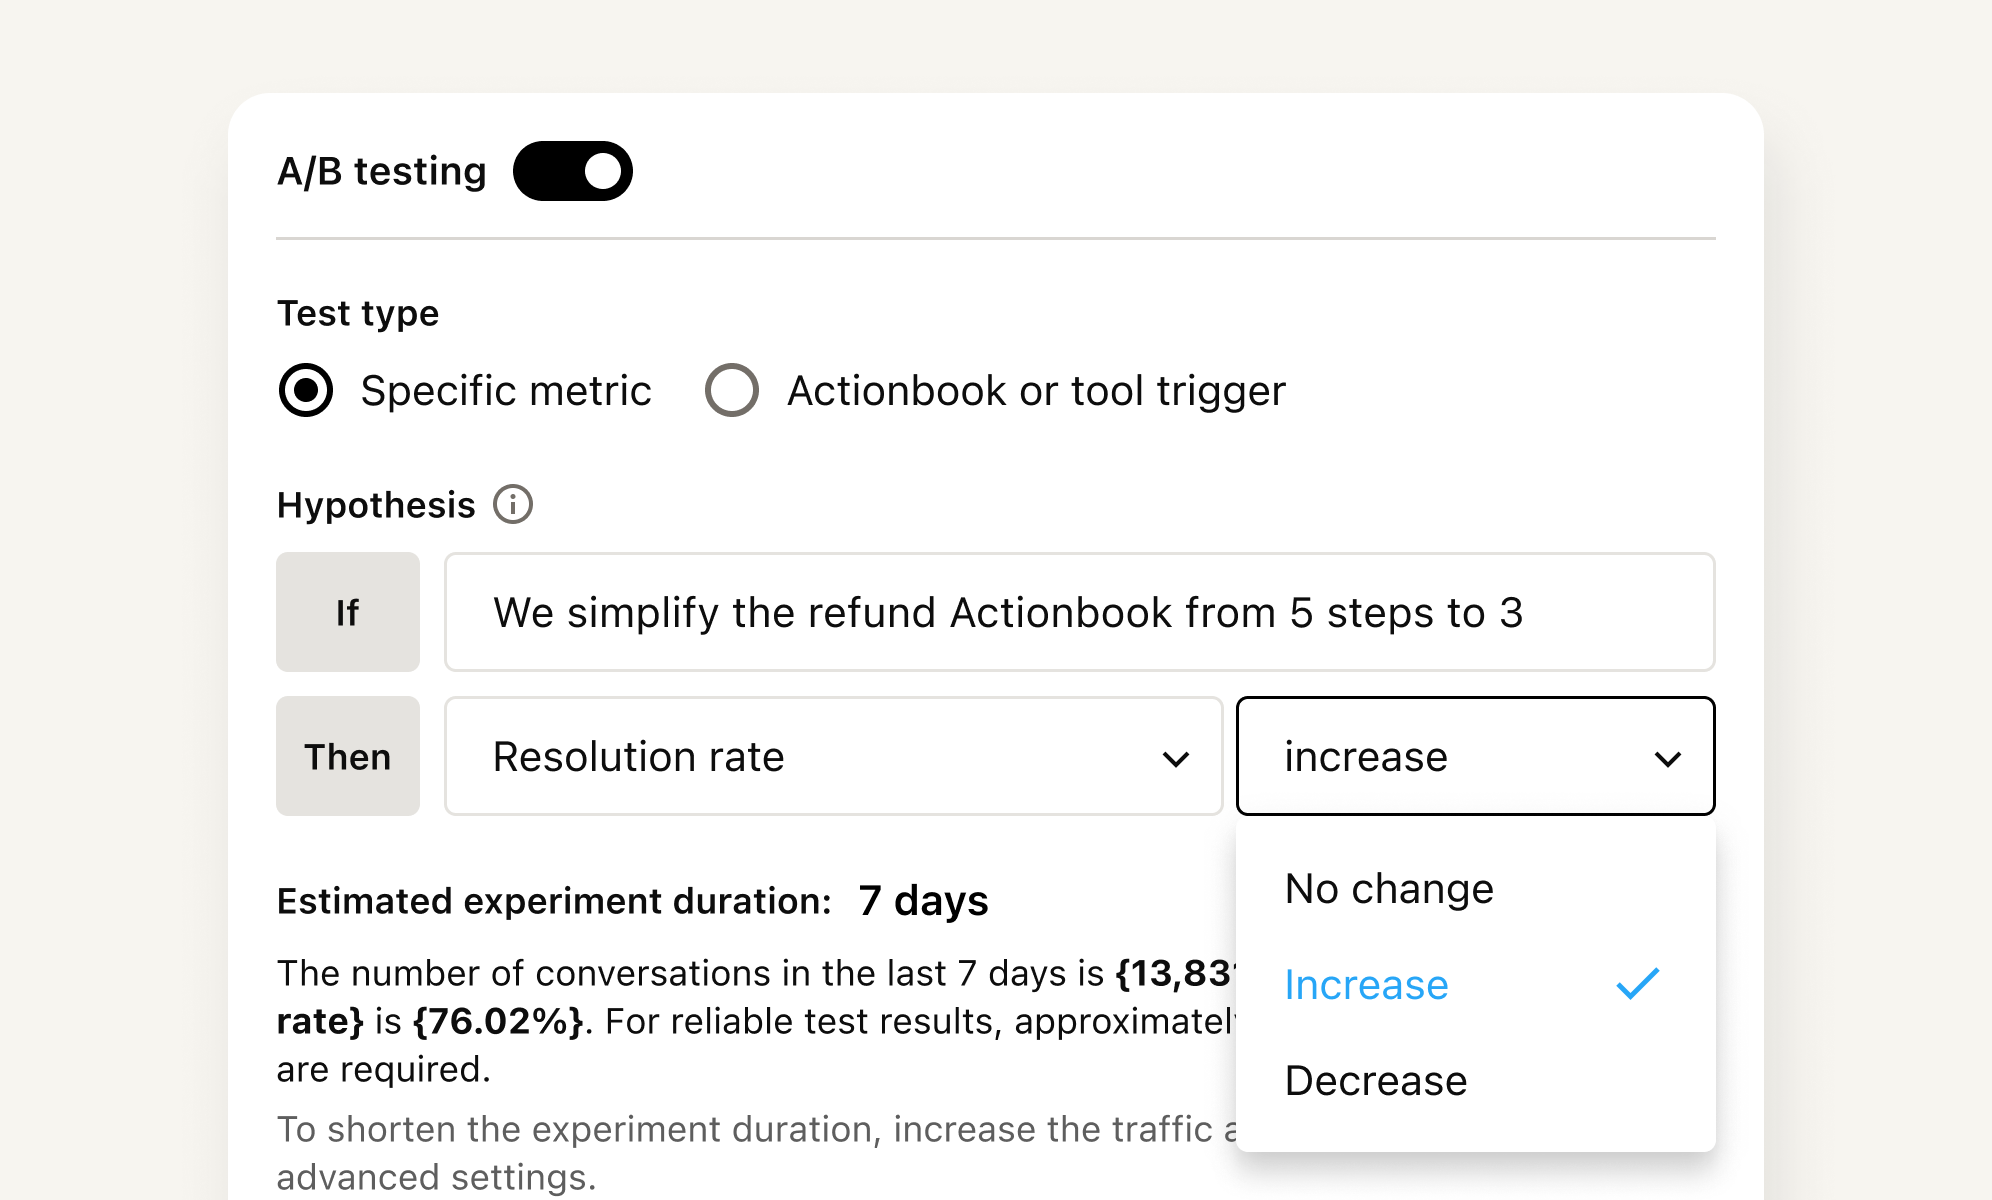Click the A/B testing title text
This screenshot has width=1992, height=1200.
coord(382,171)
